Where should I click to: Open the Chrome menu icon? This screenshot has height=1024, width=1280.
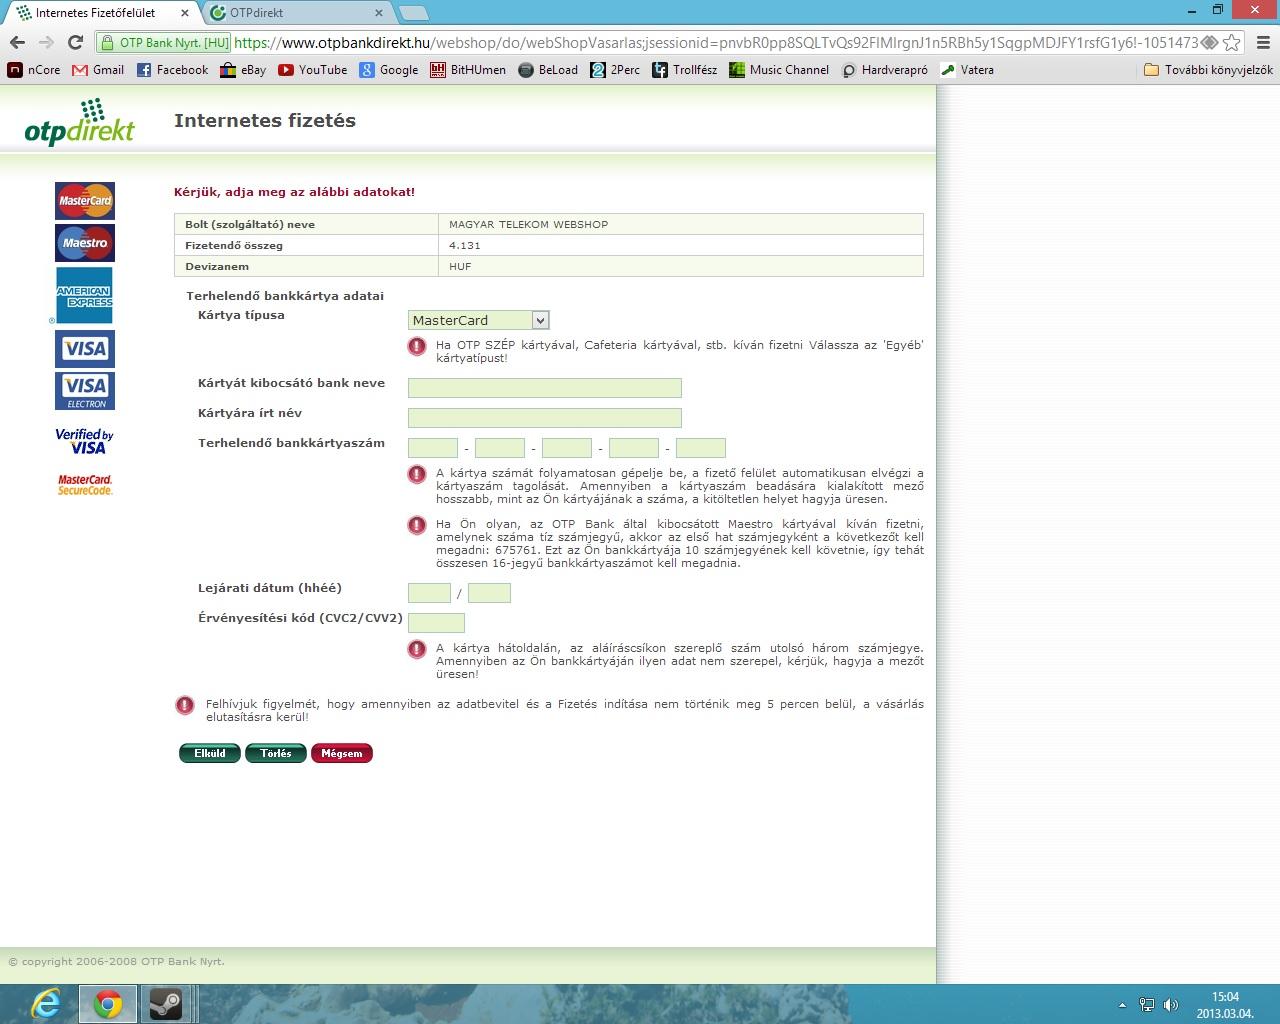(1263, 42)
